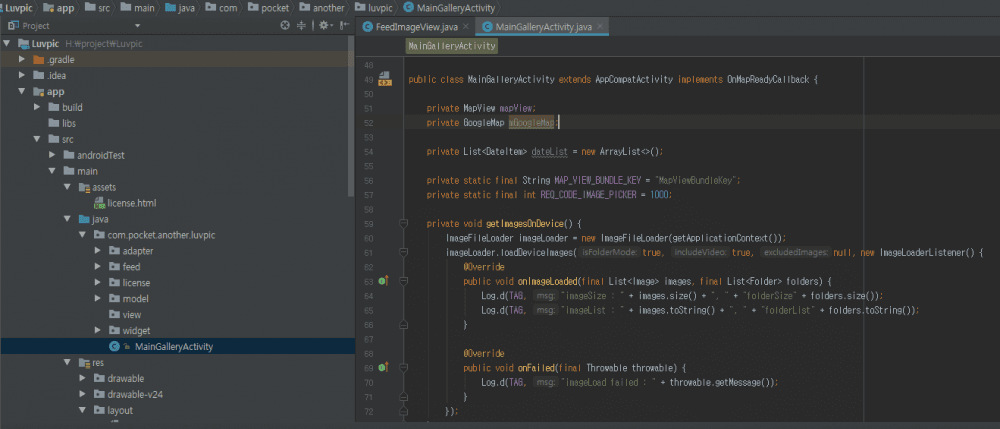The height and width of the screenshot is (429, 1000).
Task: Hide the Project tool window
Action: pos(344,25)
